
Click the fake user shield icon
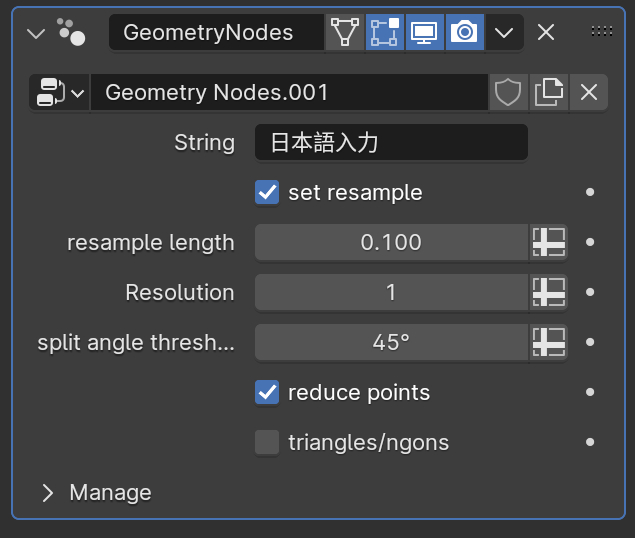point(508,93)
